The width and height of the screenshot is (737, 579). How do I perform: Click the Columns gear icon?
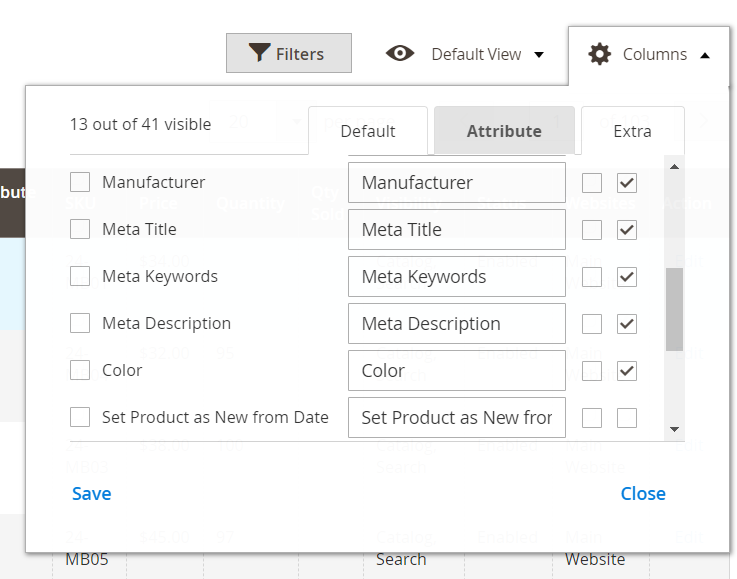tap(599, 54)
